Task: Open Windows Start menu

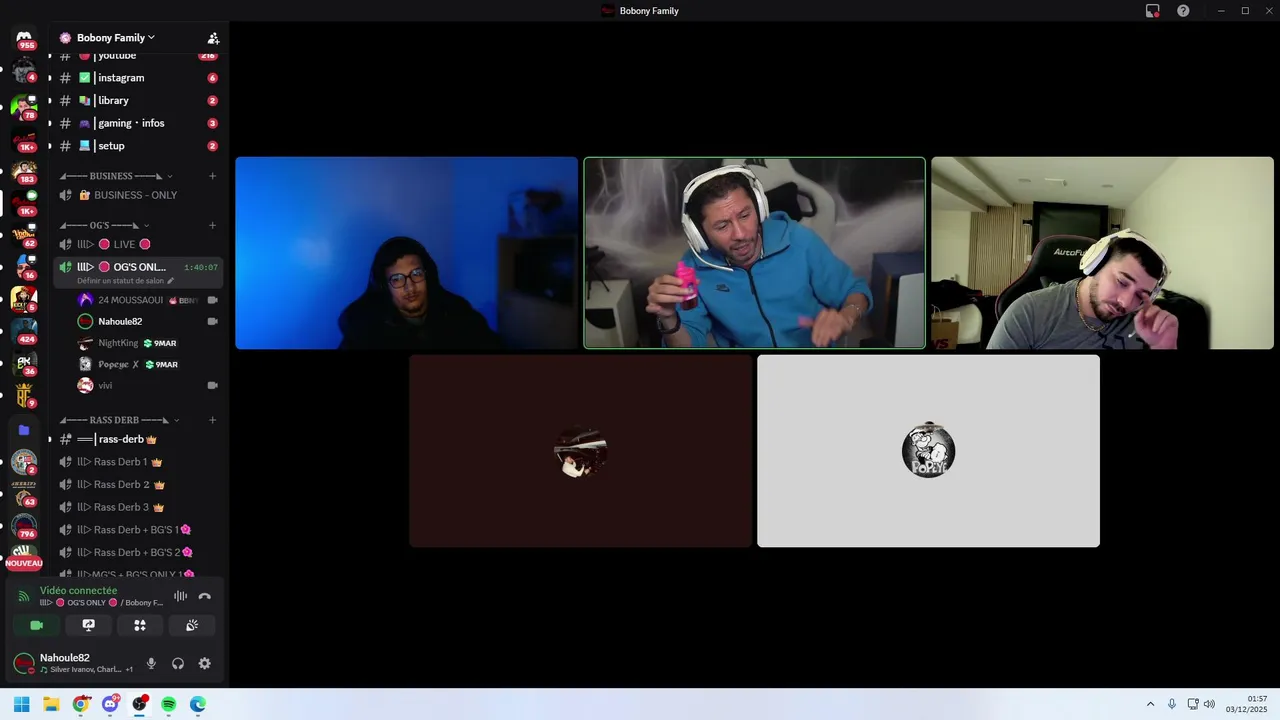Action: [21, 704]
